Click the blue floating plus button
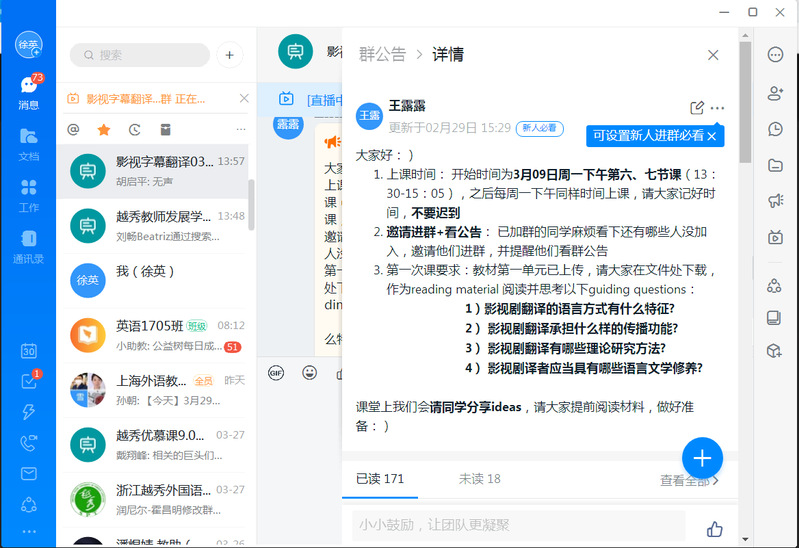 (702, 458)
